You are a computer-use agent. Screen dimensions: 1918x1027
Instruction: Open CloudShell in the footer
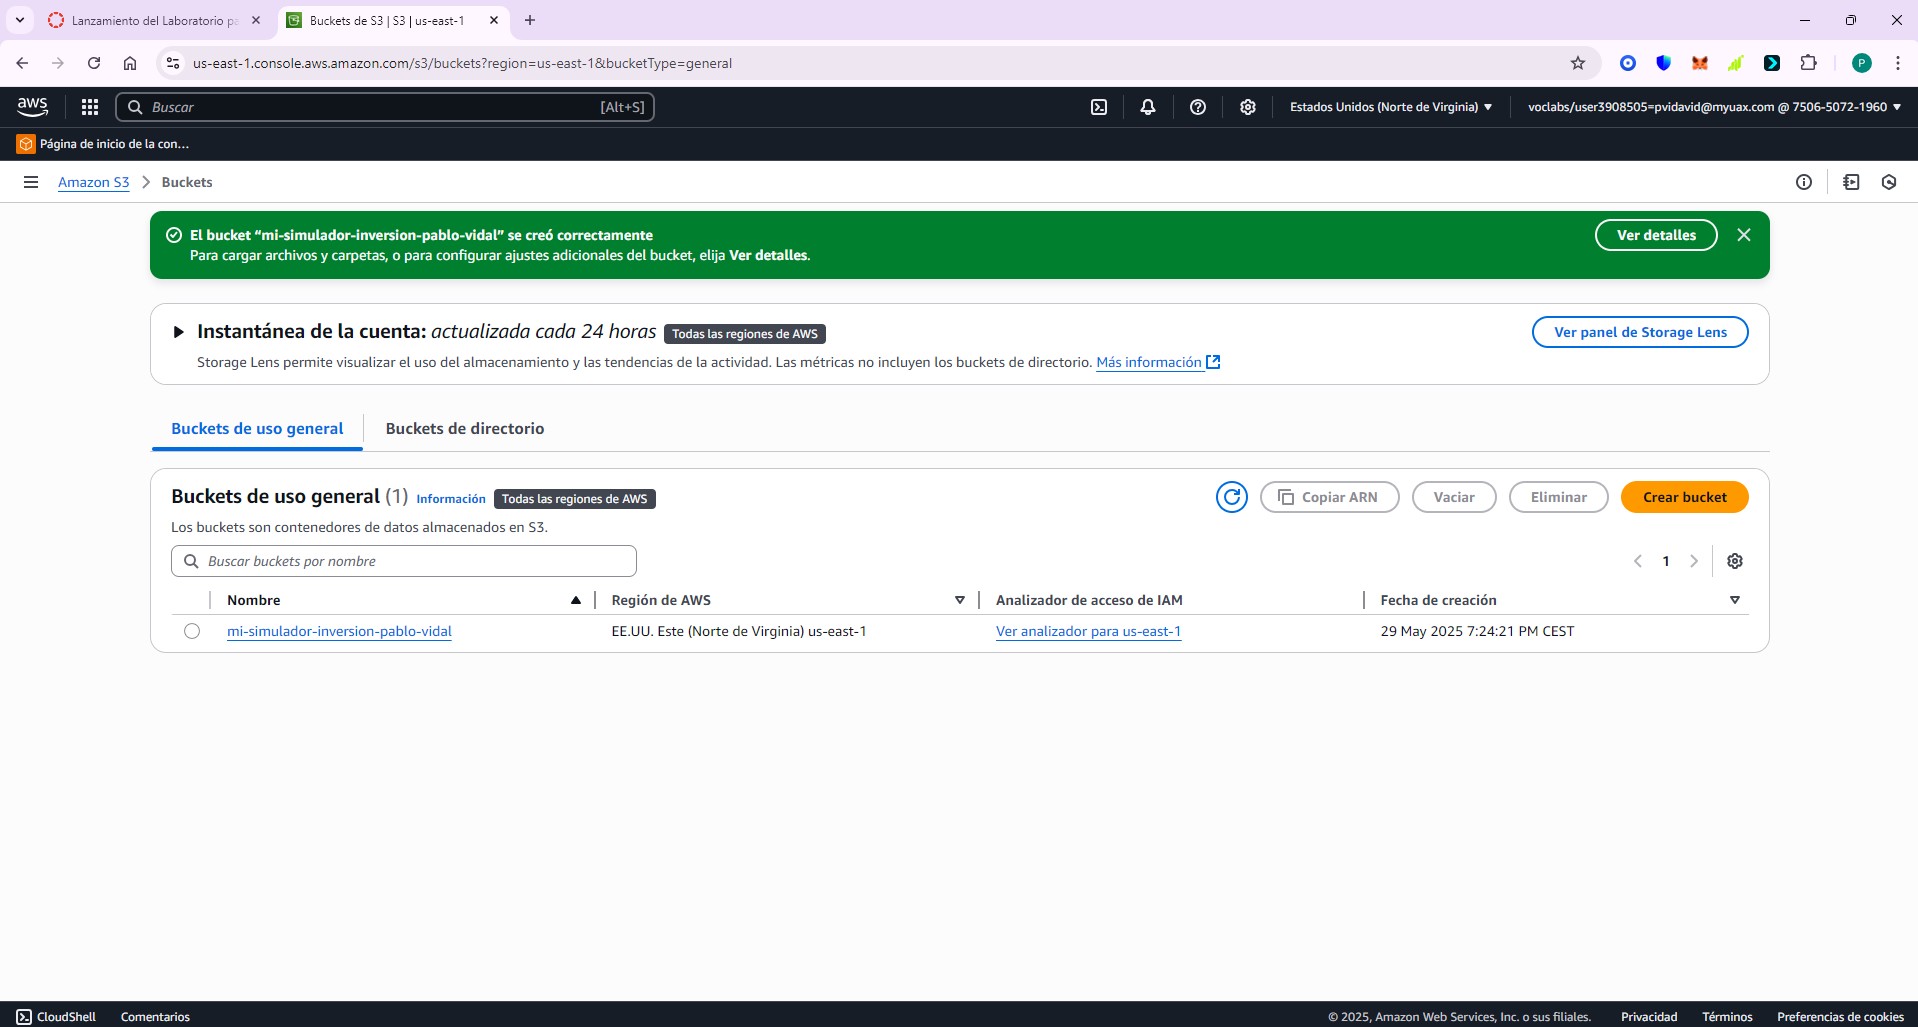click(56, 1016)
